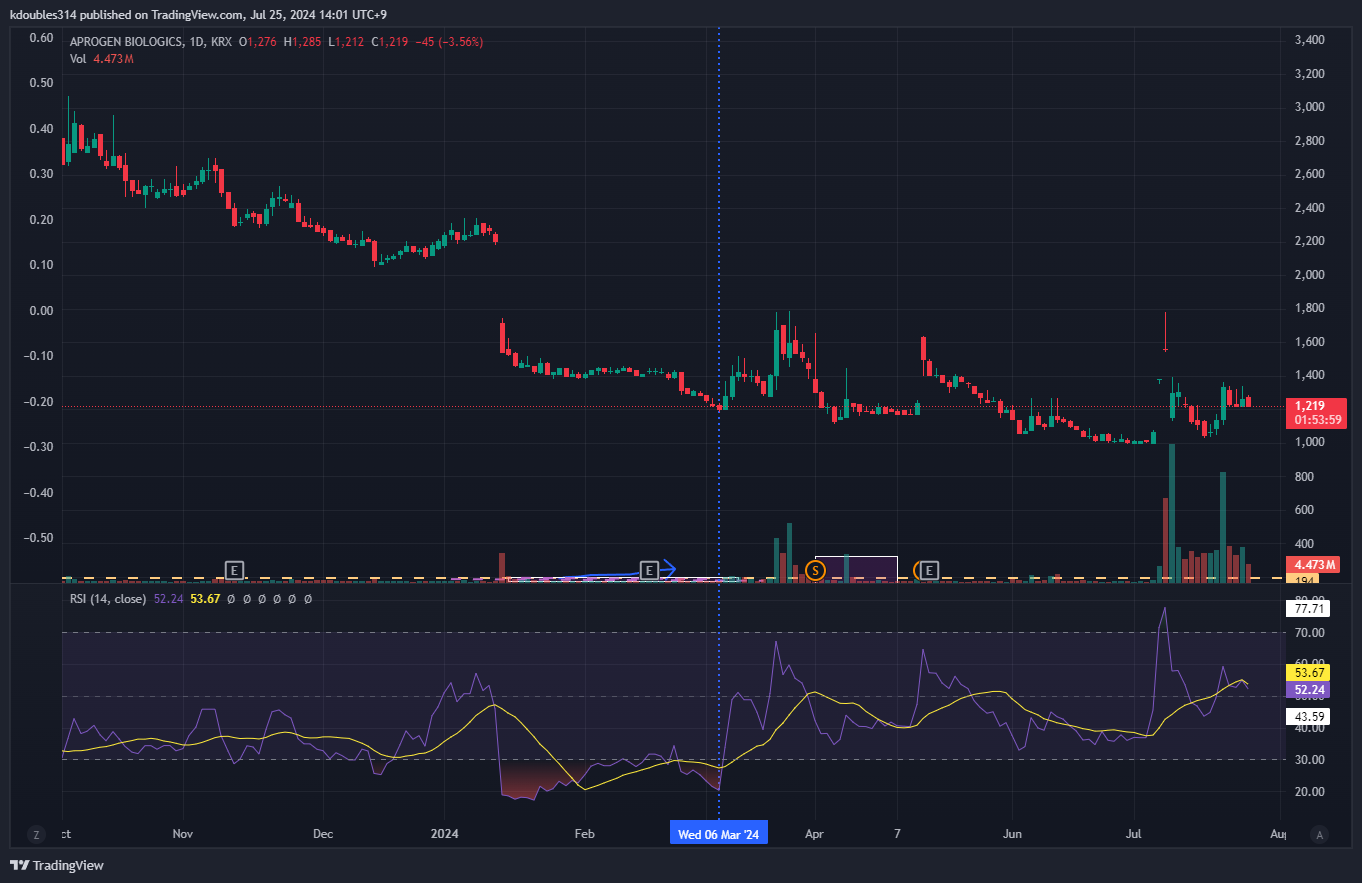The height and width of the screenshot is (883, 1362).
Task: Click the APROGEN BIOLOGICS symbol title
Action: point(126,42)
